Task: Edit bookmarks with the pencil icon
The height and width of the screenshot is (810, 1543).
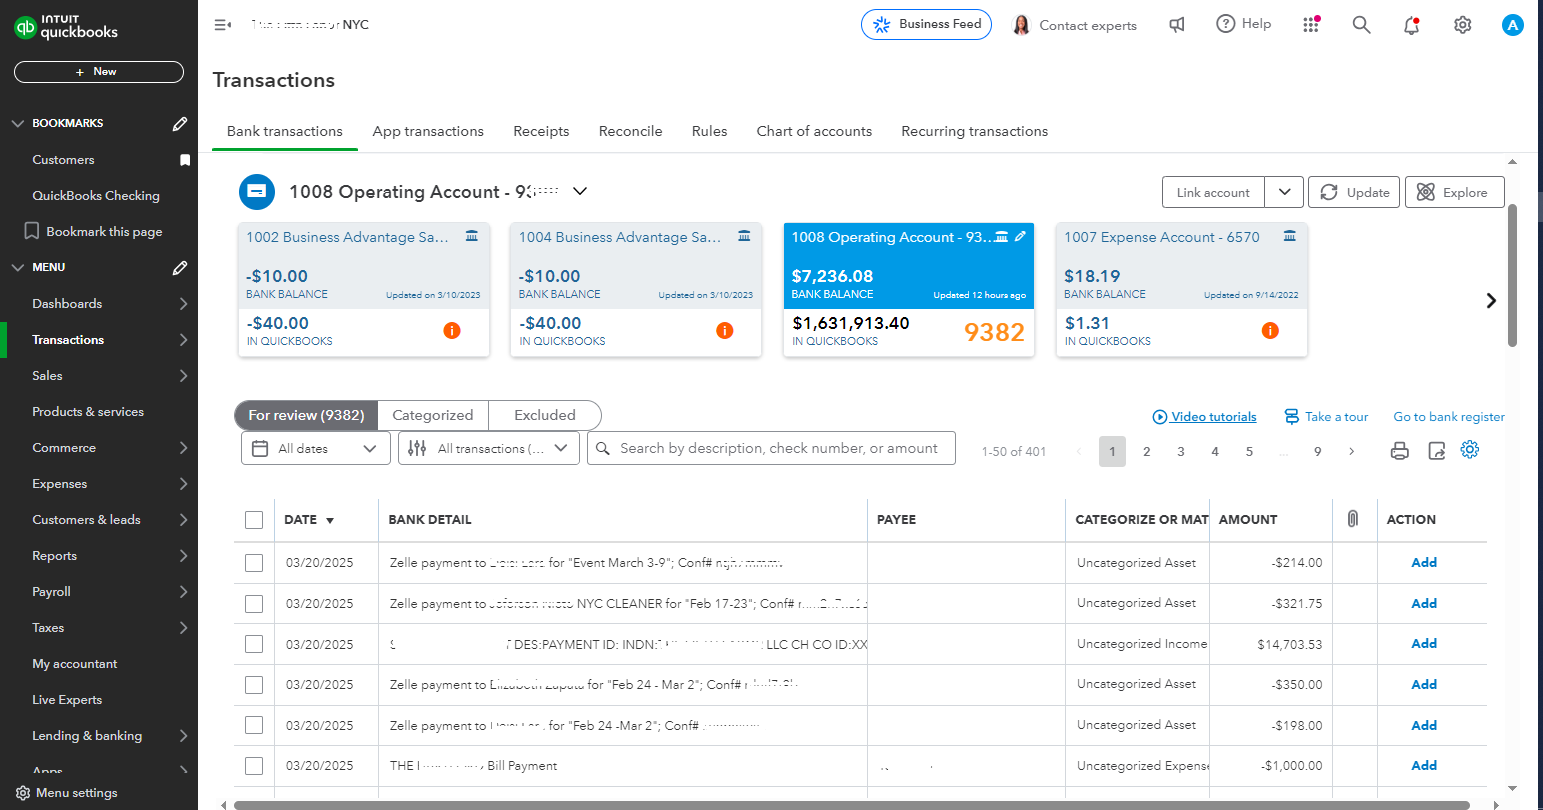Action: coord(180,123)
